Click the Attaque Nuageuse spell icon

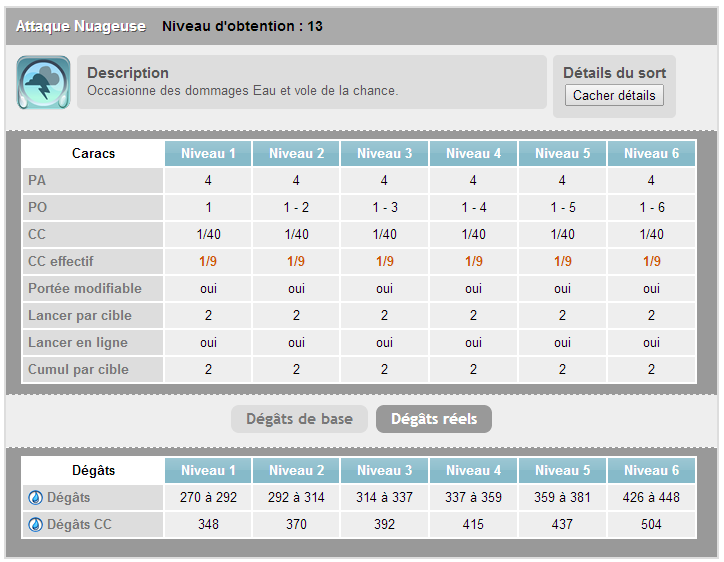click(x=43, y=83)
